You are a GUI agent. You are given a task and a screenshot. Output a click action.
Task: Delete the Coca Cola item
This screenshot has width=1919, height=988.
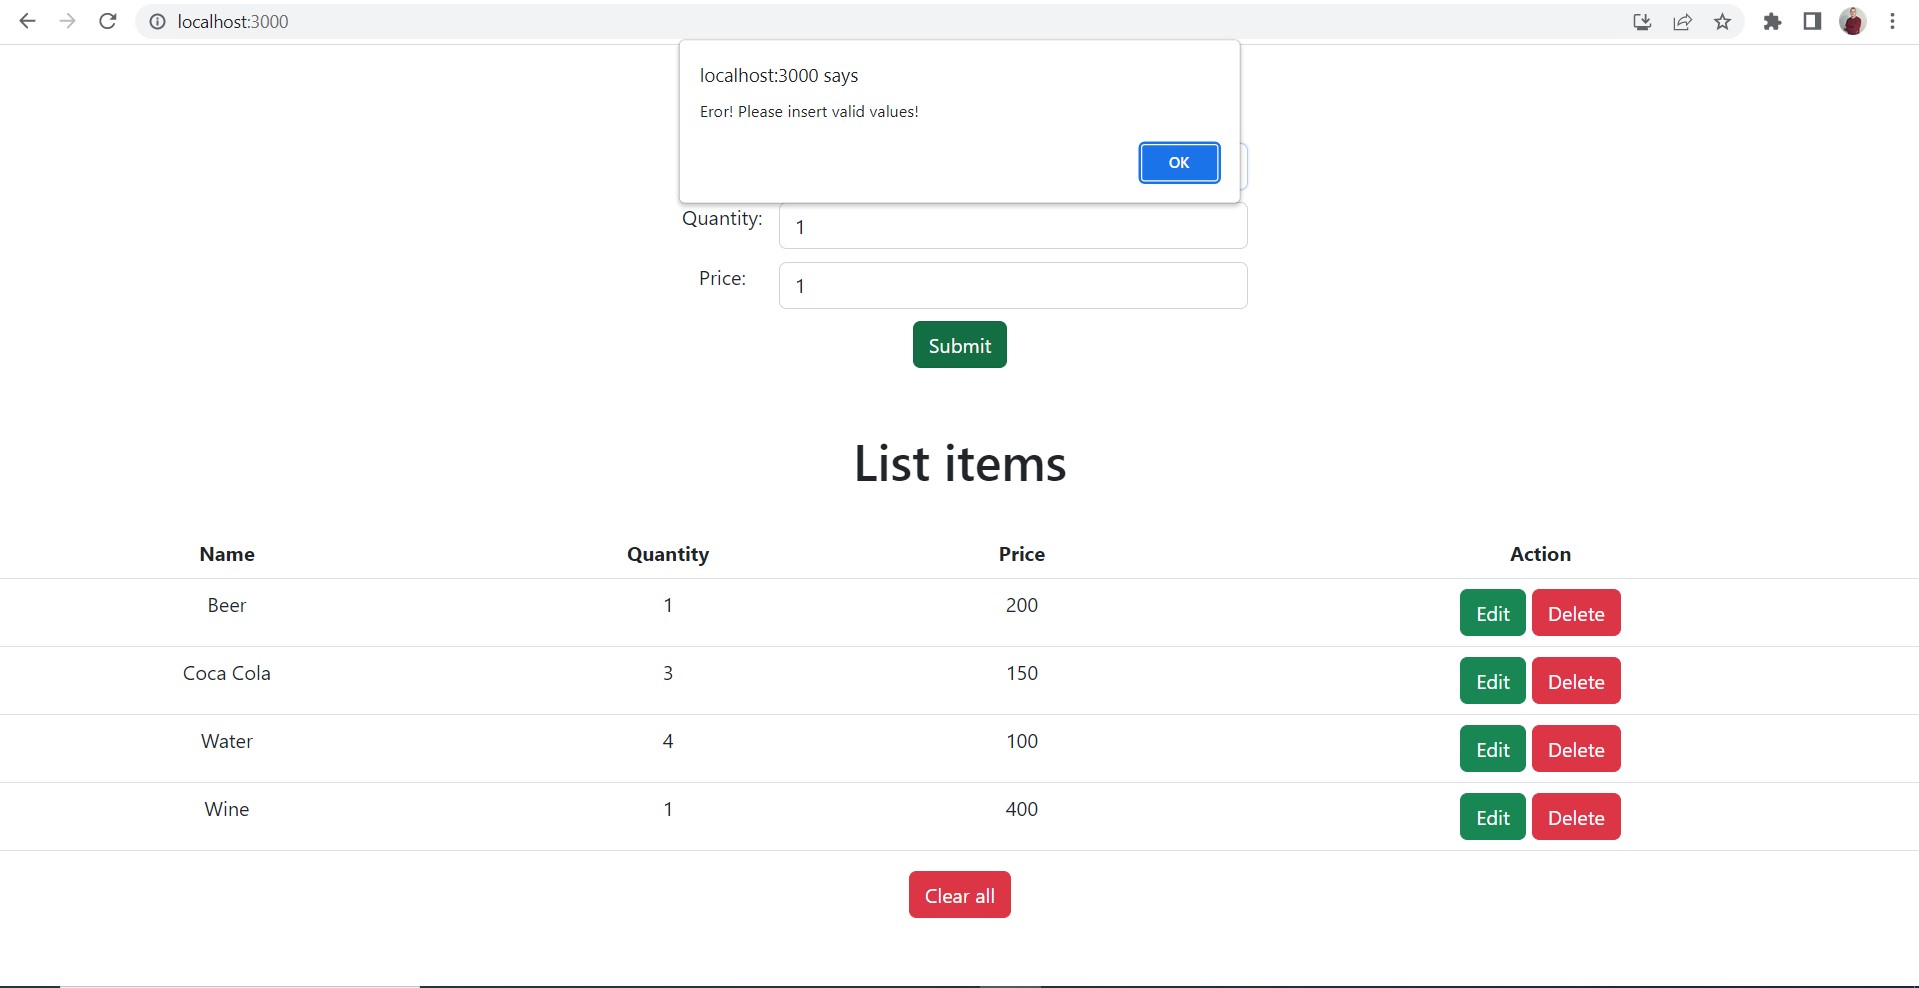point(1575,680)
